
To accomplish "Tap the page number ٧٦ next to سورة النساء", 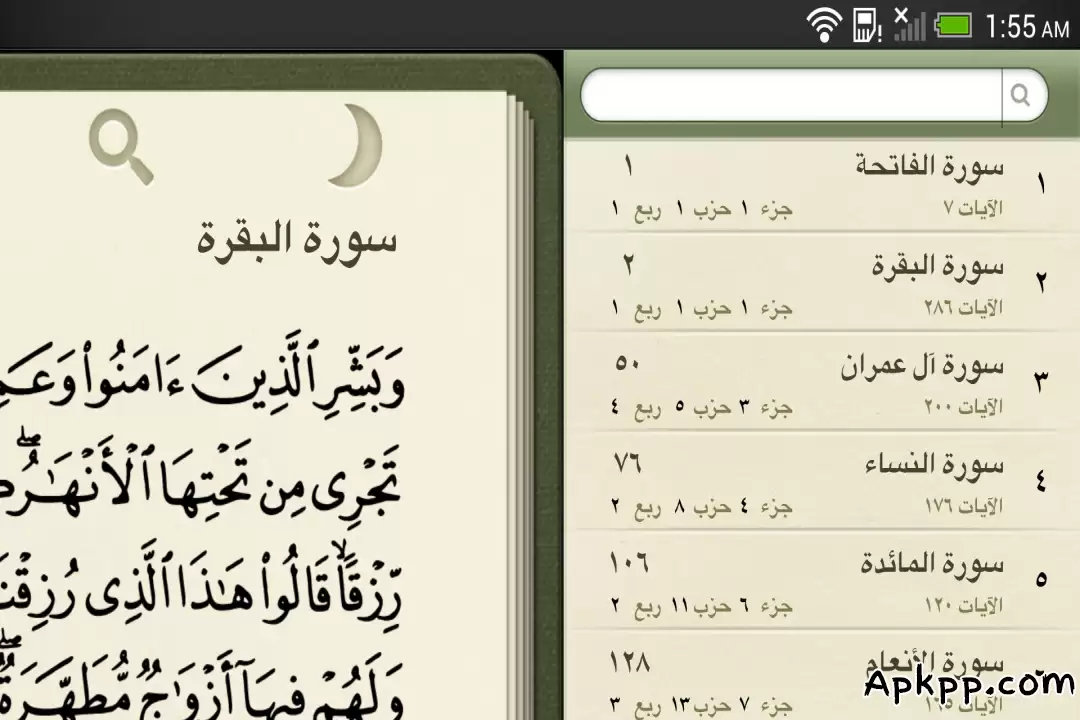I will [x=628, y=462].
